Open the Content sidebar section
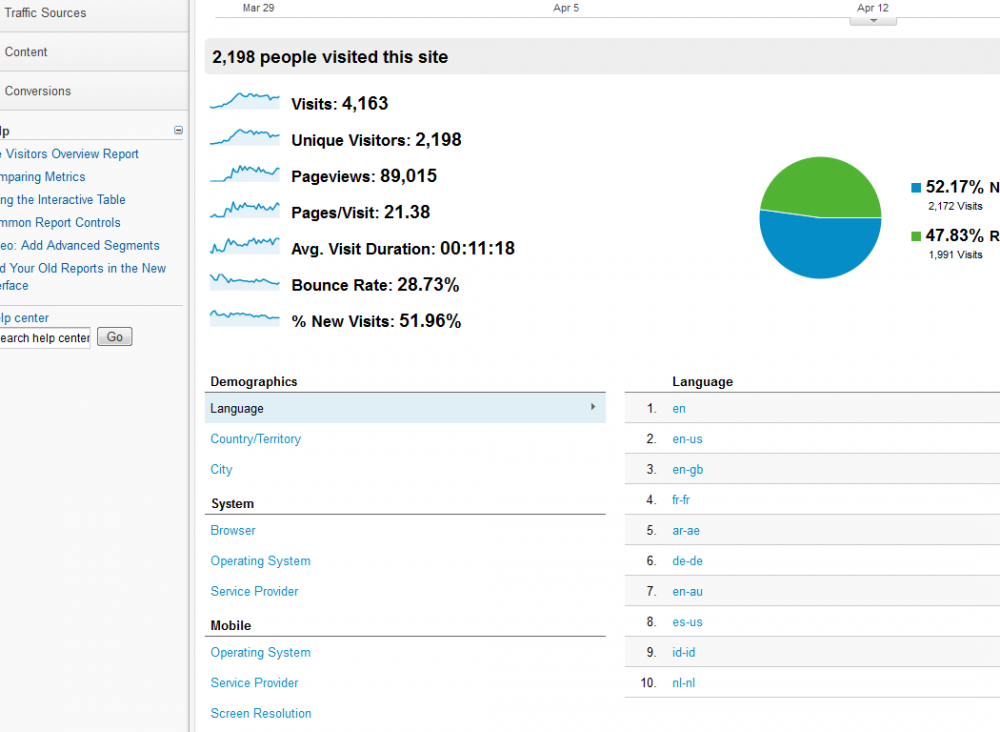 tap(26, 52)
